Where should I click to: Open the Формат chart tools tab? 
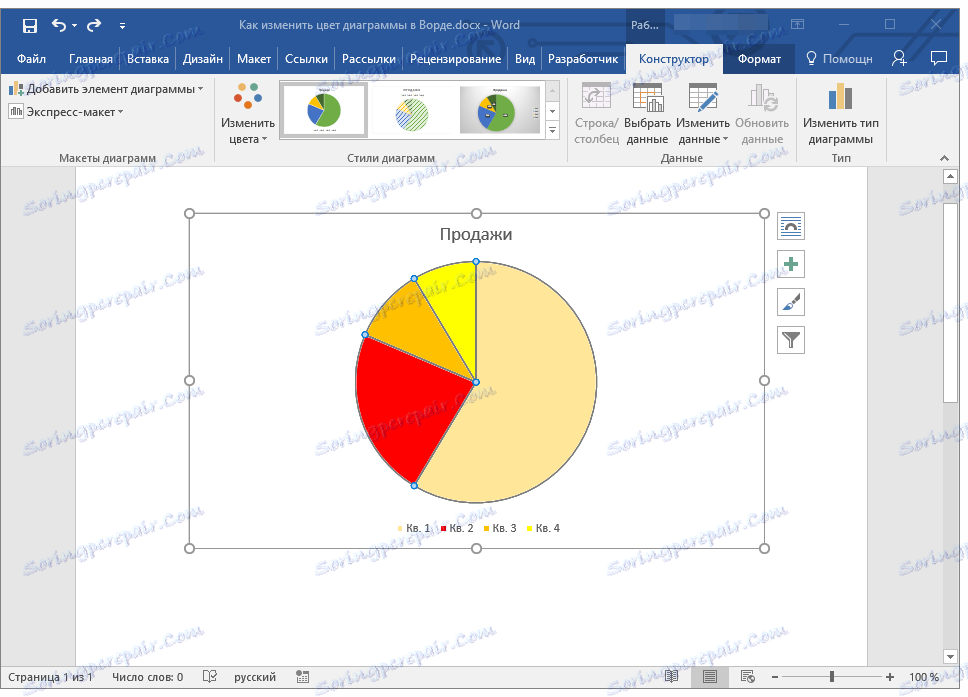coord(759,59)
